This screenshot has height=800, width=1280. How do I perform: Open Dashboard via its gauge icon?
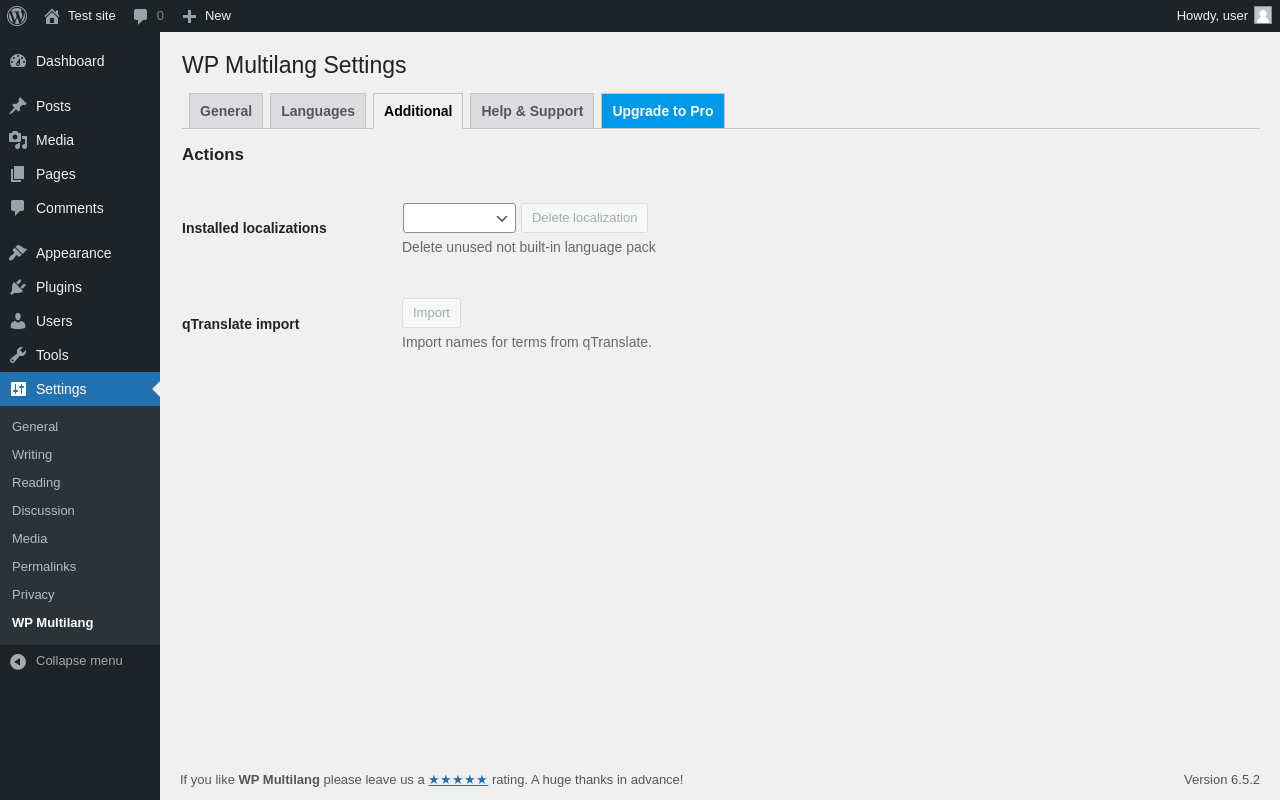[18, 61]
